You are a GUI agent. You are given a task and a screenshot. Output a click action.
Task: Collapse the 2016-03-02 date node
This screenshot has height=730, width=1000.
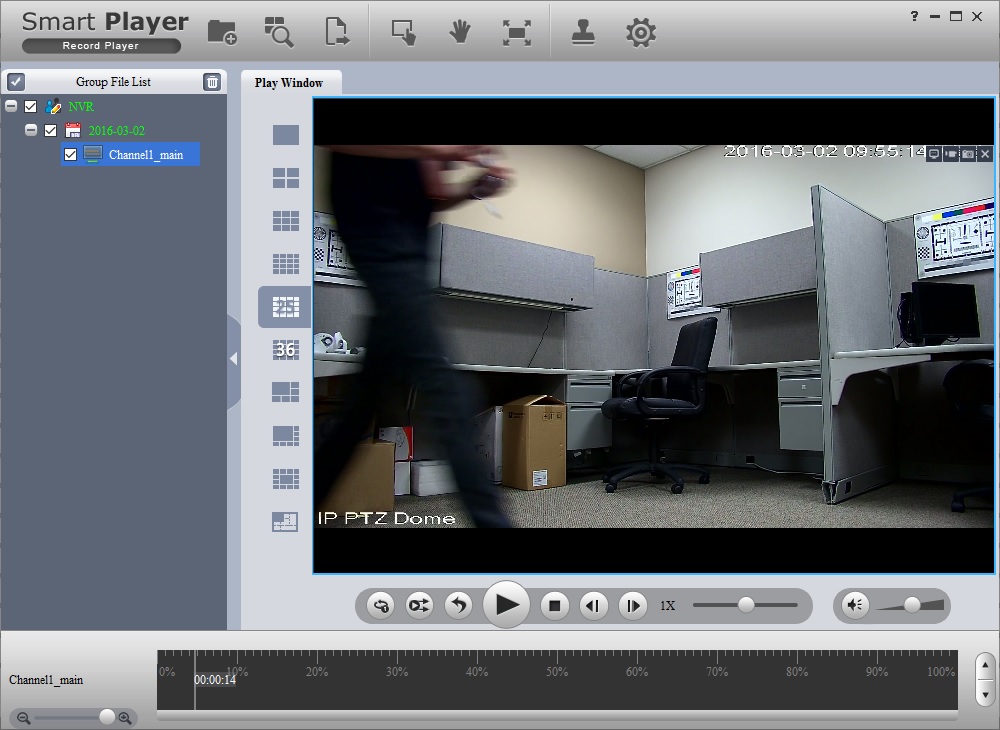tap(31, 130)
